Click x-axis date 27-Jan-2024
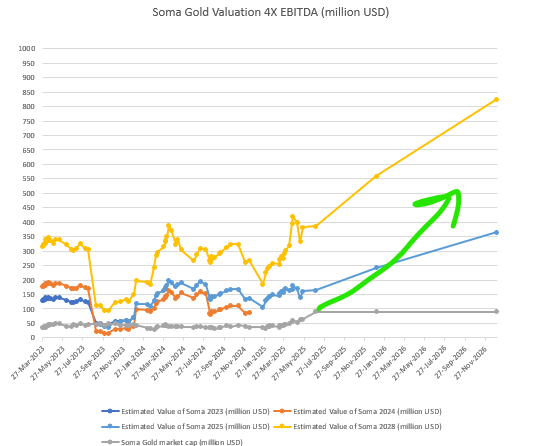Screen dimensions: 541x446 [x=129, y=362]
